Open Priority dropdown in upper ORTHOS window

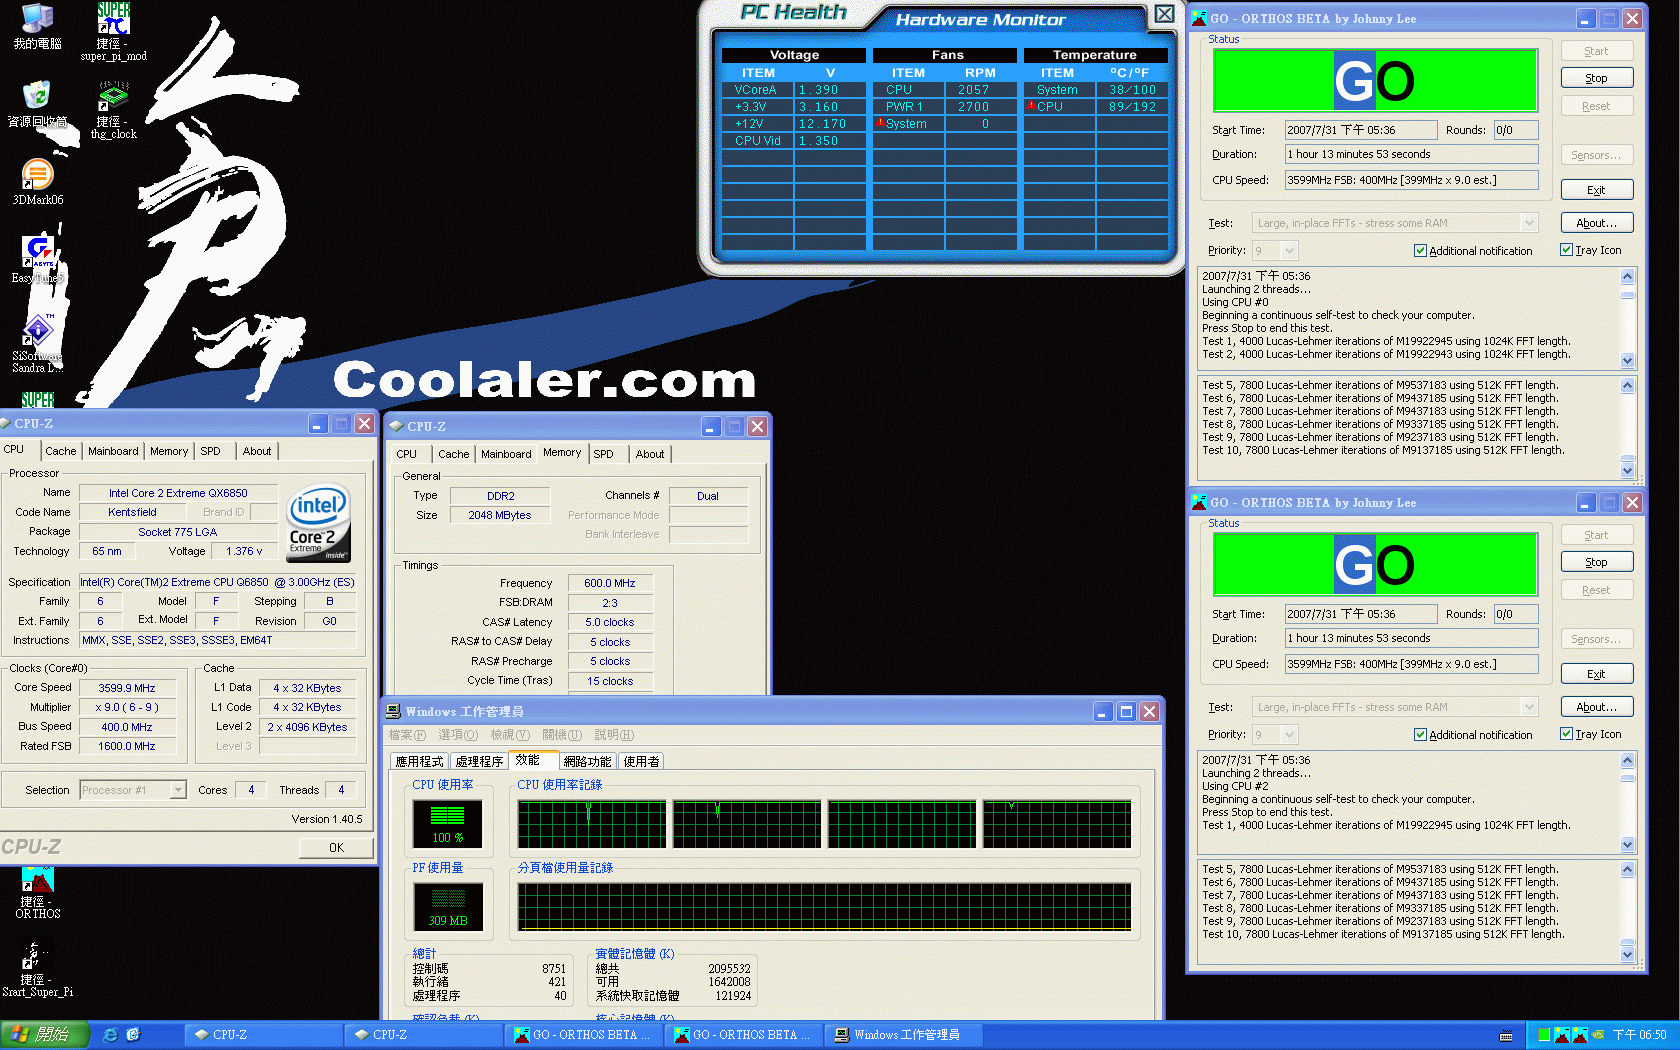[x=1289, y=251]
